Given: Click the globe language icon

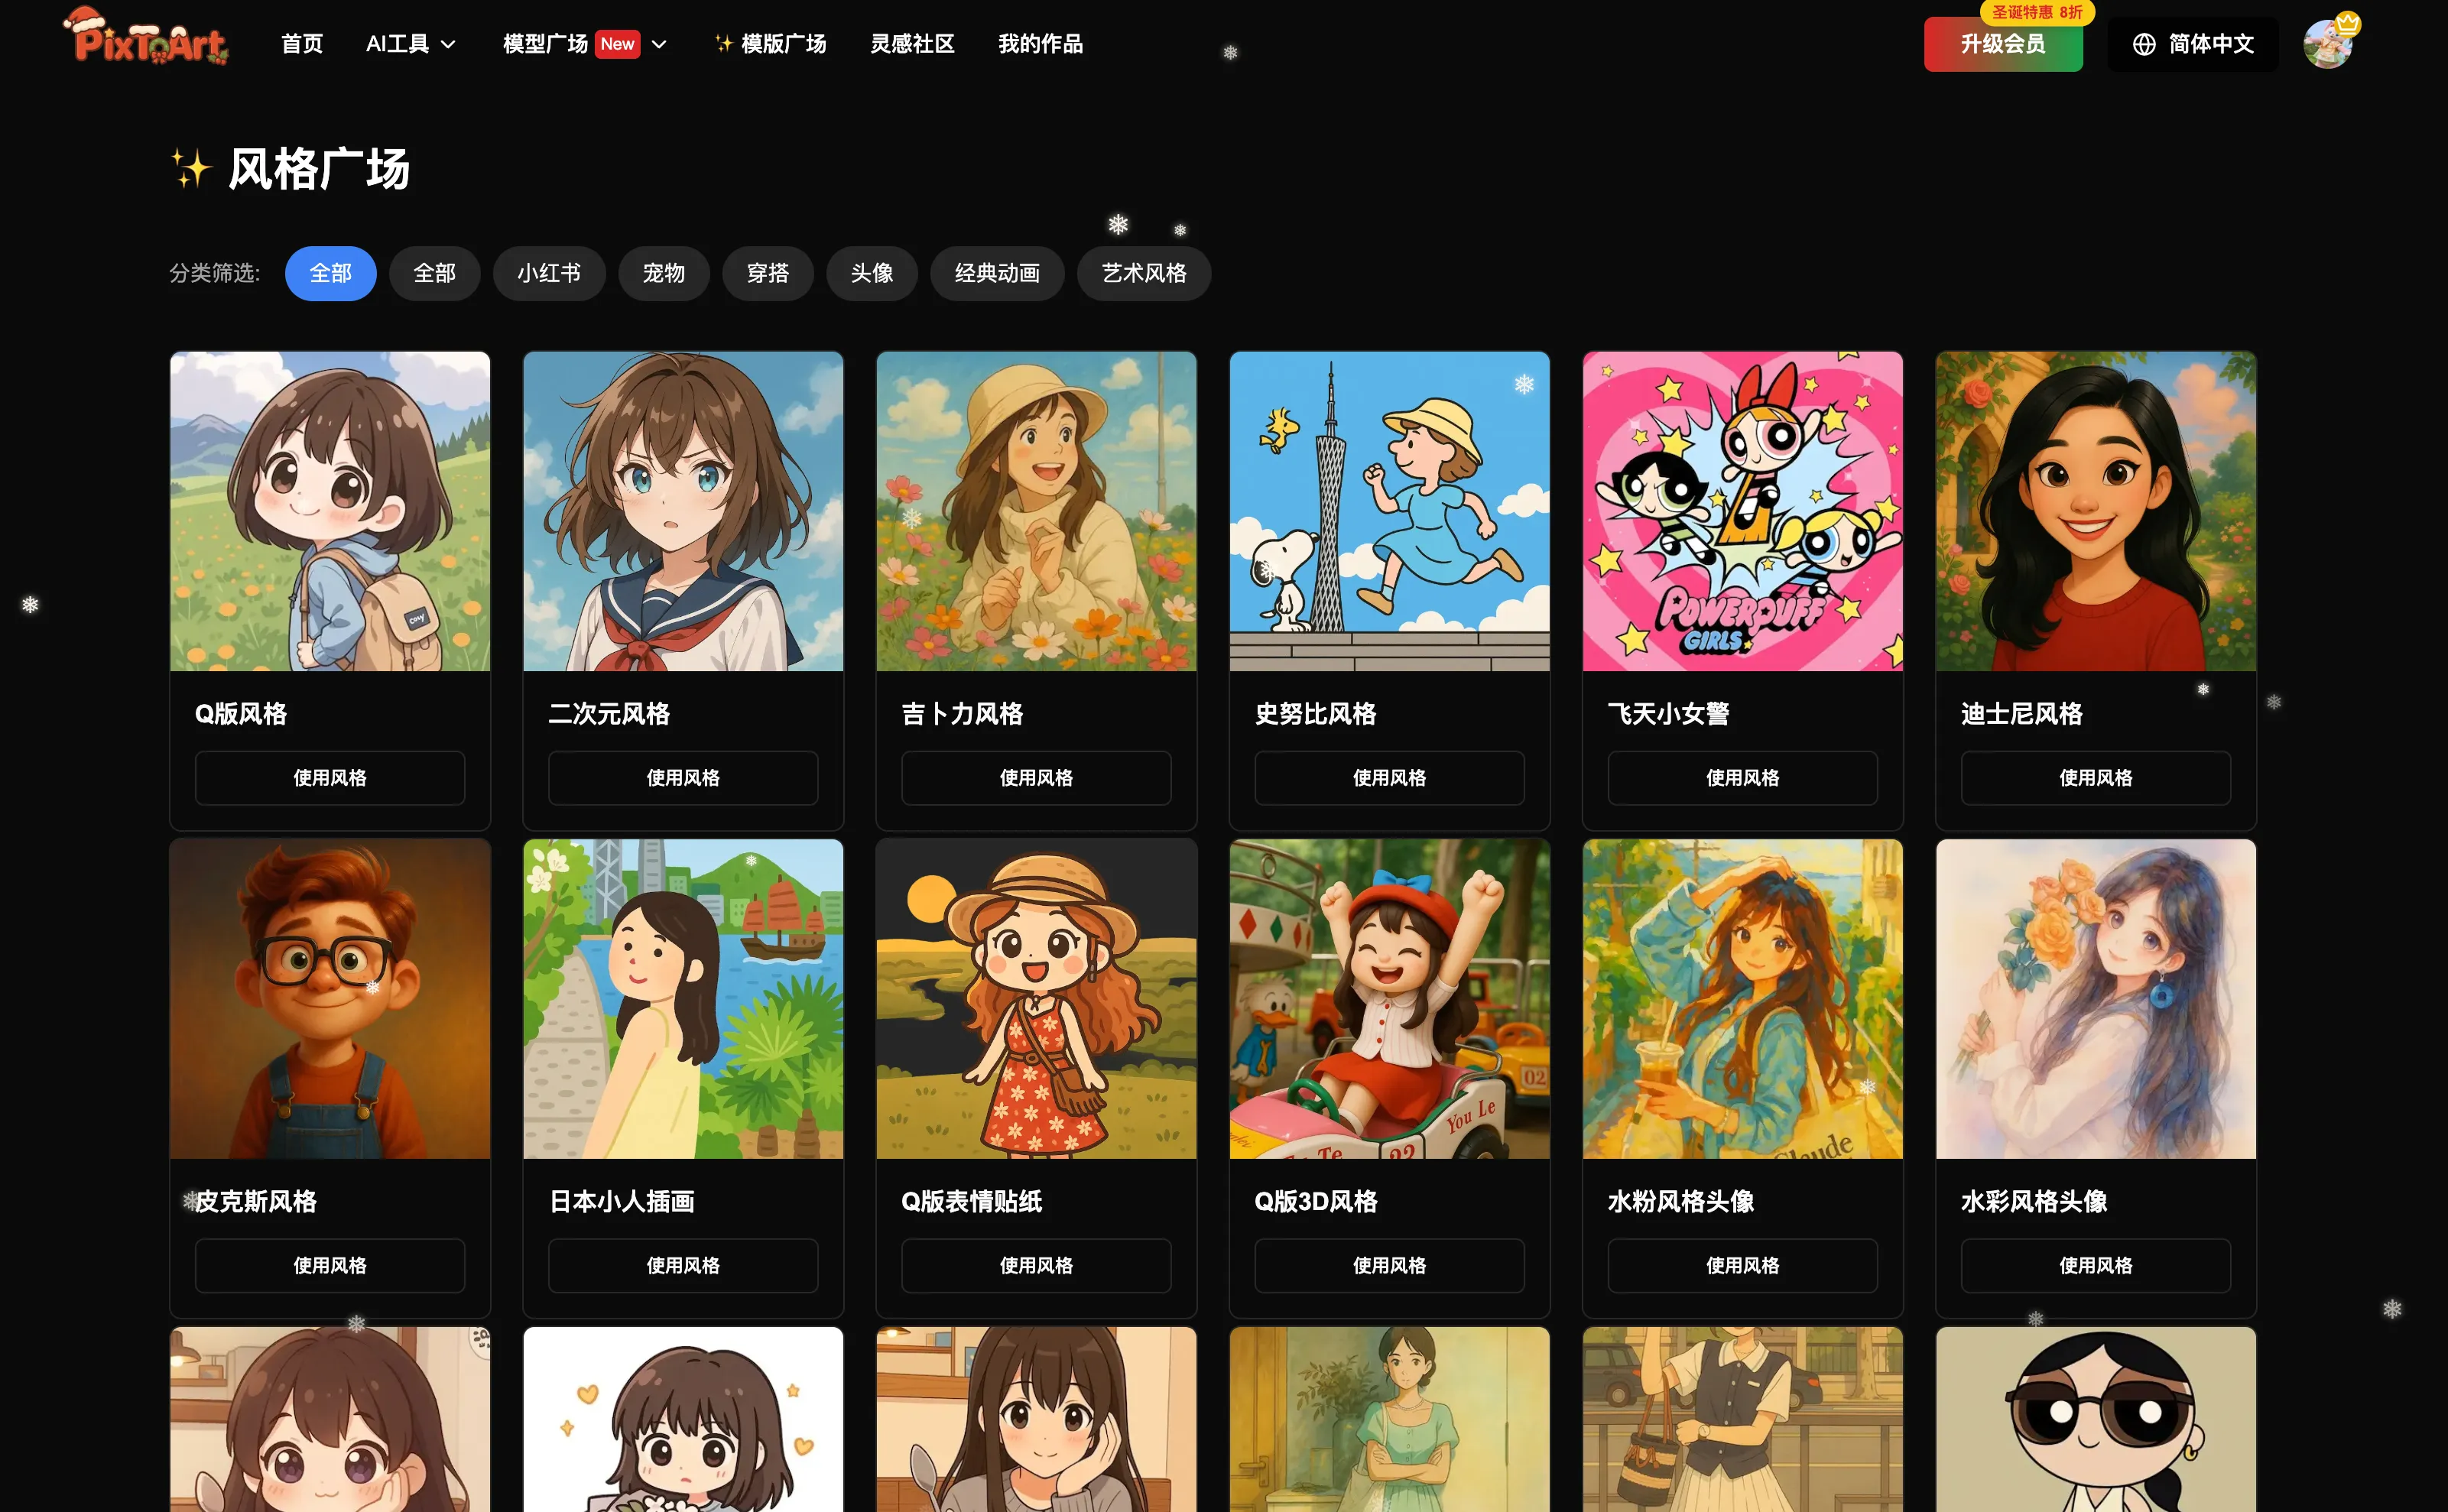Looking at the screenshot, I should [x=2143, y=44].
